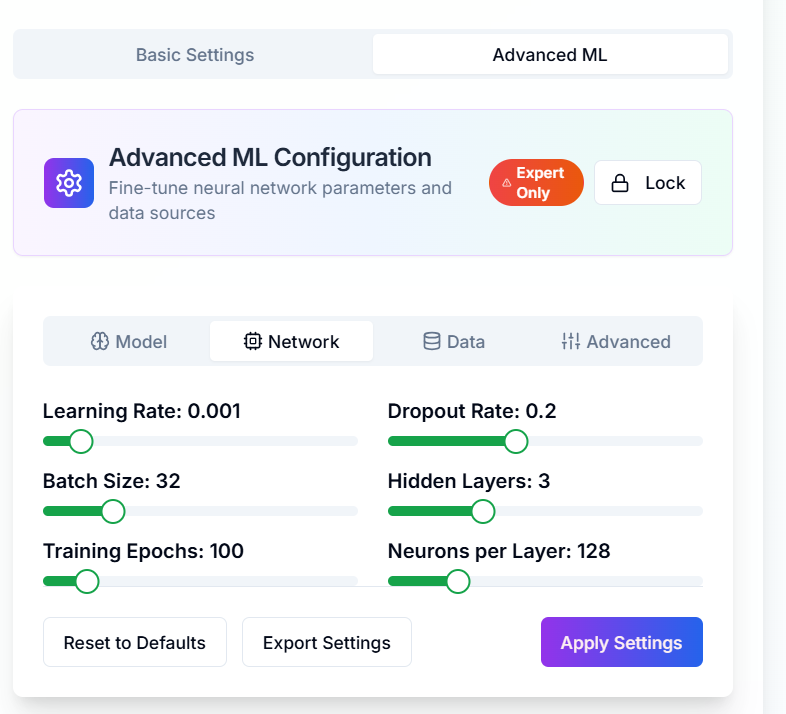Click Reset to Defaults
The height and width of the screenshot is (714, 786).
click(x=135, y=642)
